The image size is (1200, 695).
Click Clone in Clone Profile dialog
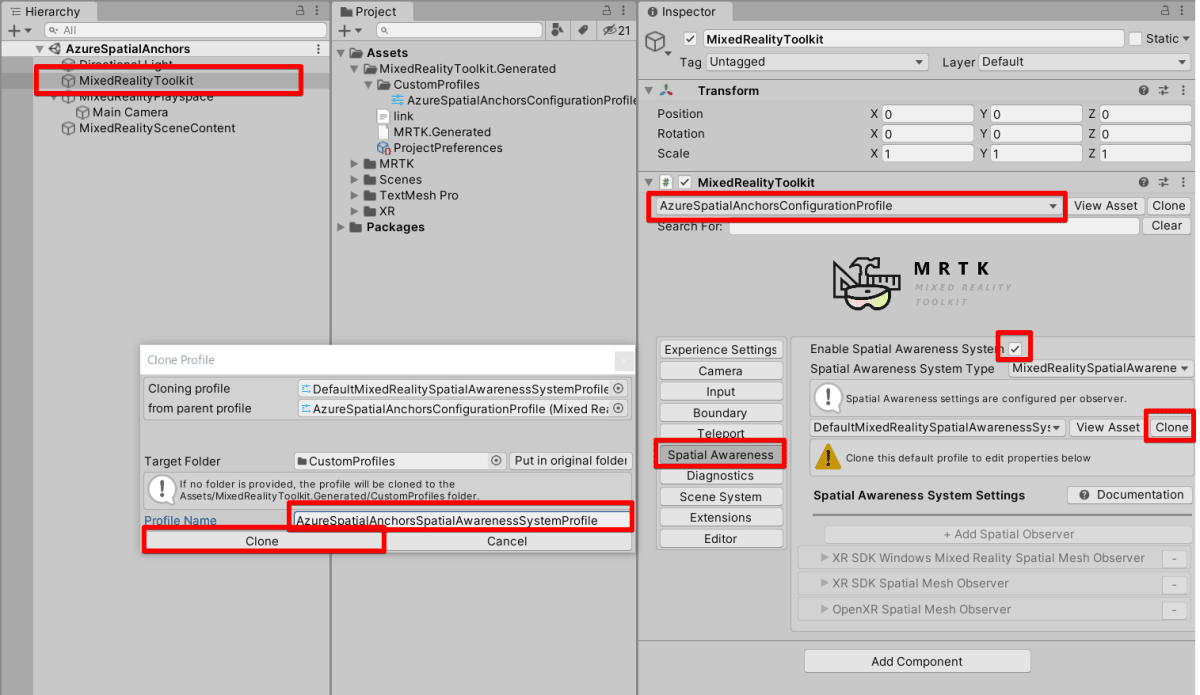click(262, 541)
